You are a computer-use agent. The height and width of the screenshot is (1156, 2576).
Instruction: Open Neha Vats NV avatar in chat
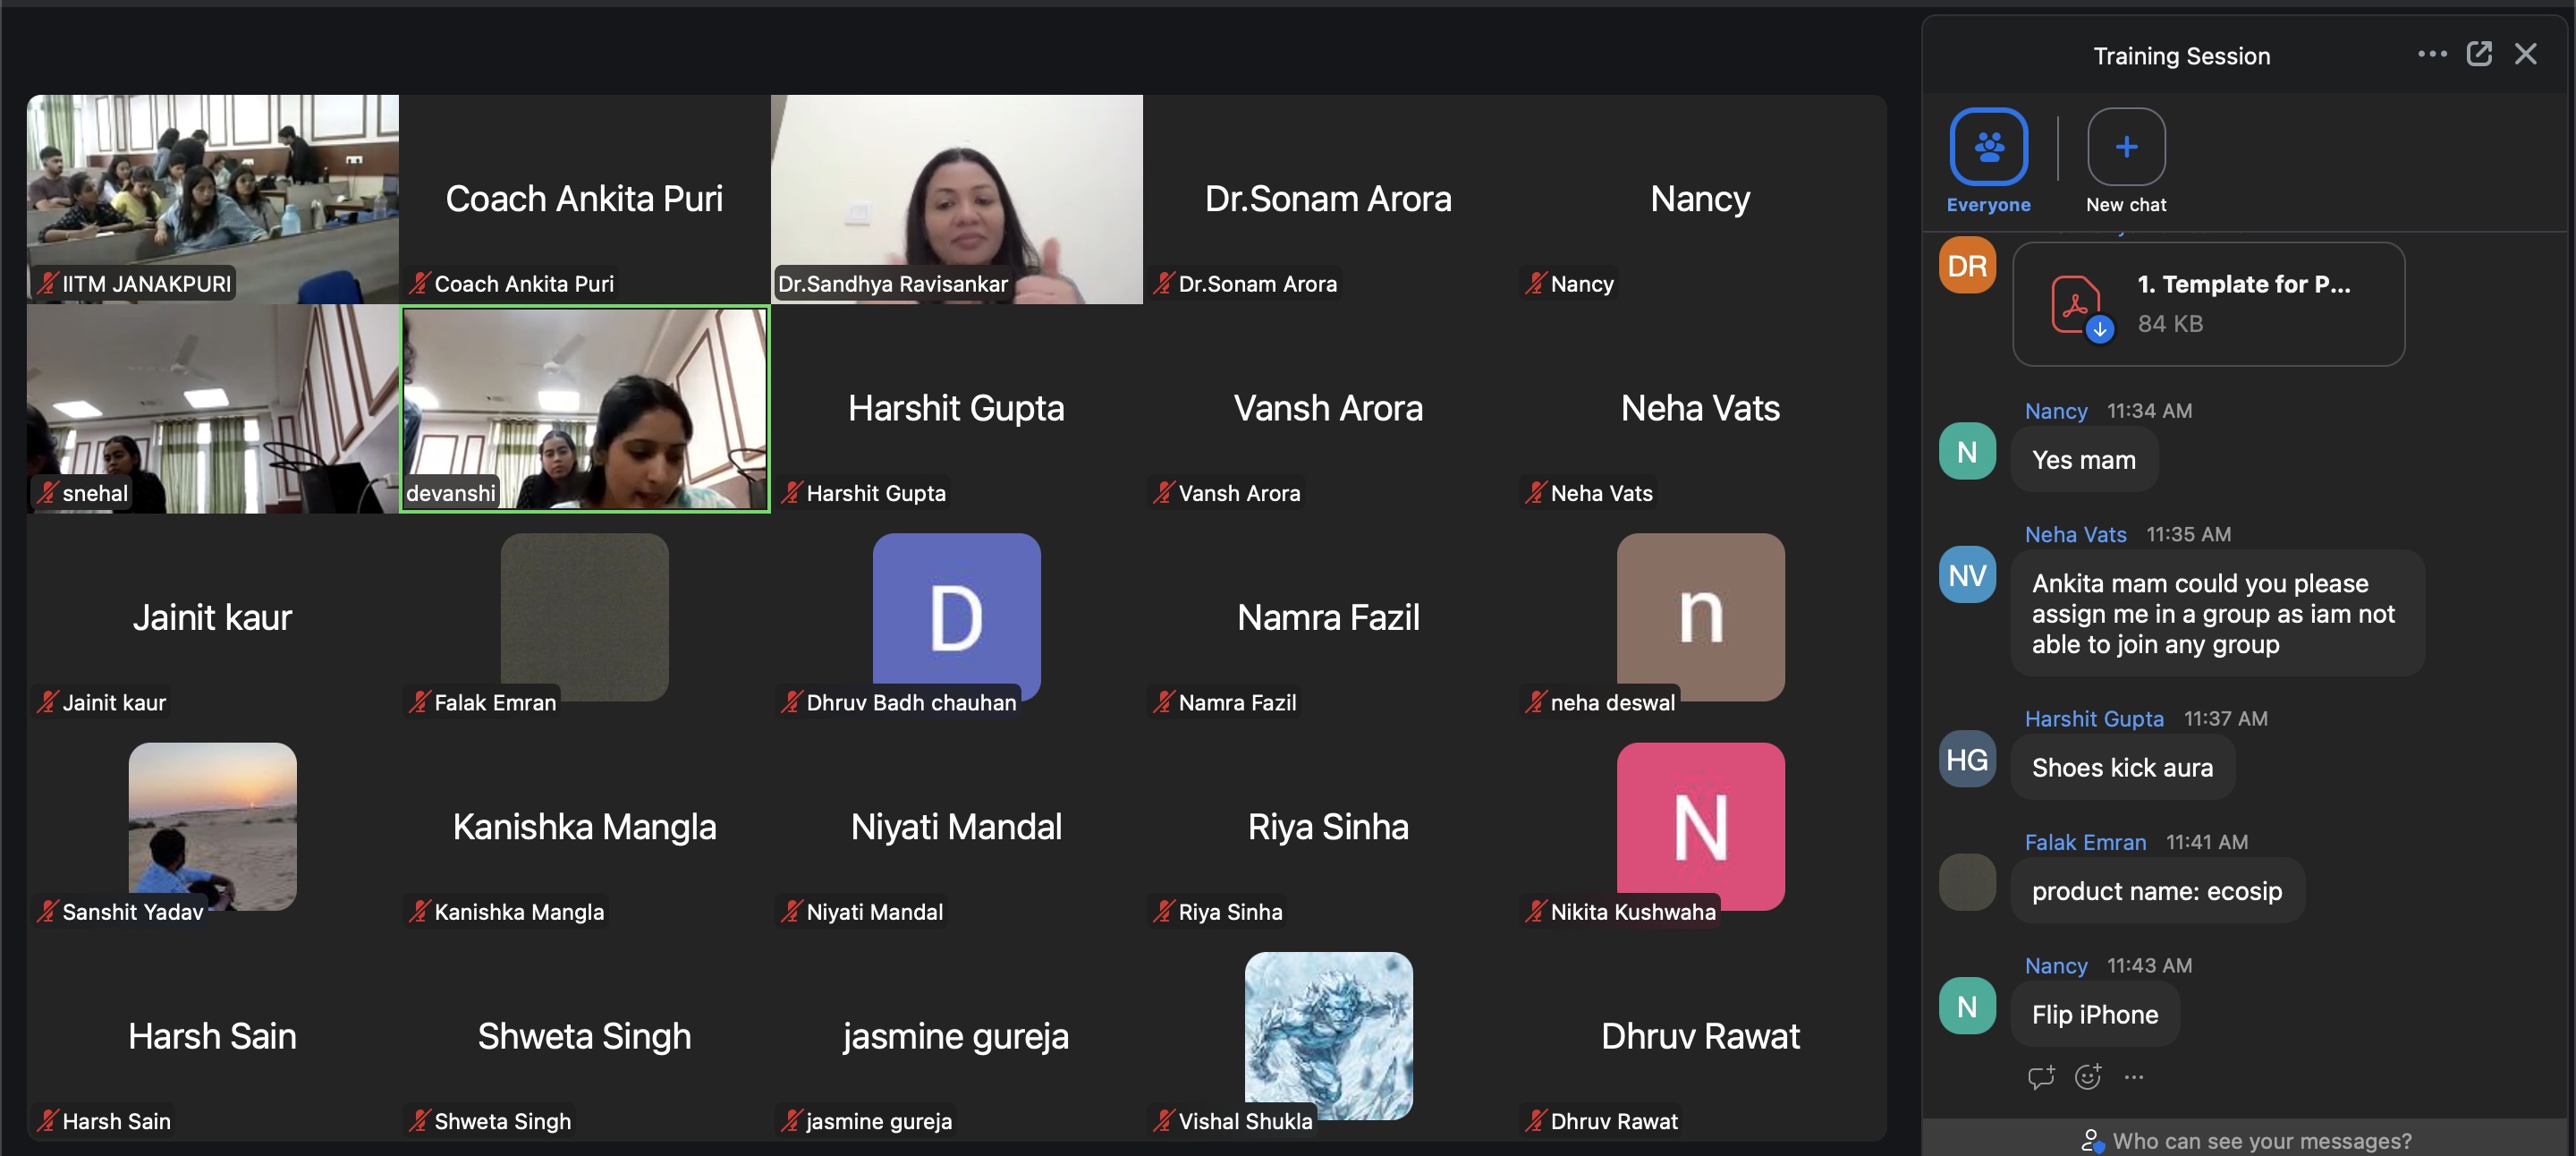point(1966,575)
